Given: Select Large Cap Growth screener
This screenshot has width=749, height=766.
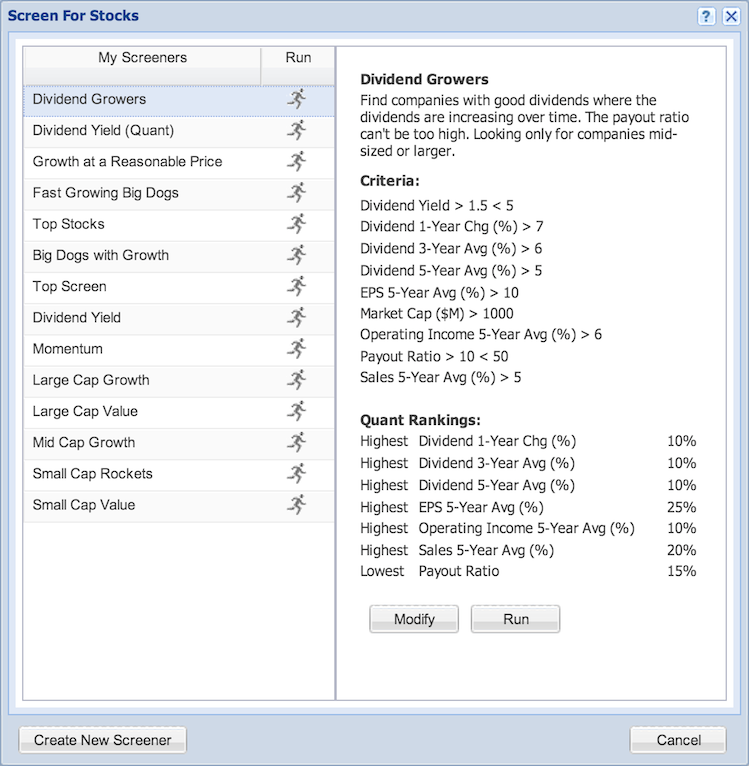Looking at the screenshot, I should [x=179, y=380].
